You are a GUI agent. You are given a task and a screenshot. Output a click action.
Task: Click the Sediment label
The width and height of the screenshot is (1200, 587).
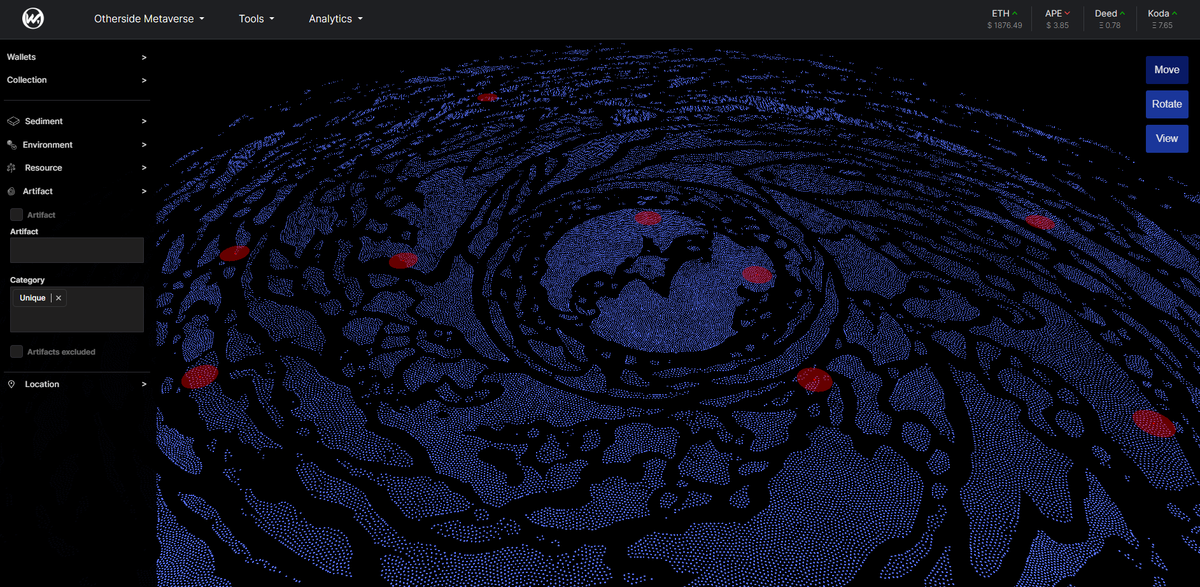click(44, 121)
